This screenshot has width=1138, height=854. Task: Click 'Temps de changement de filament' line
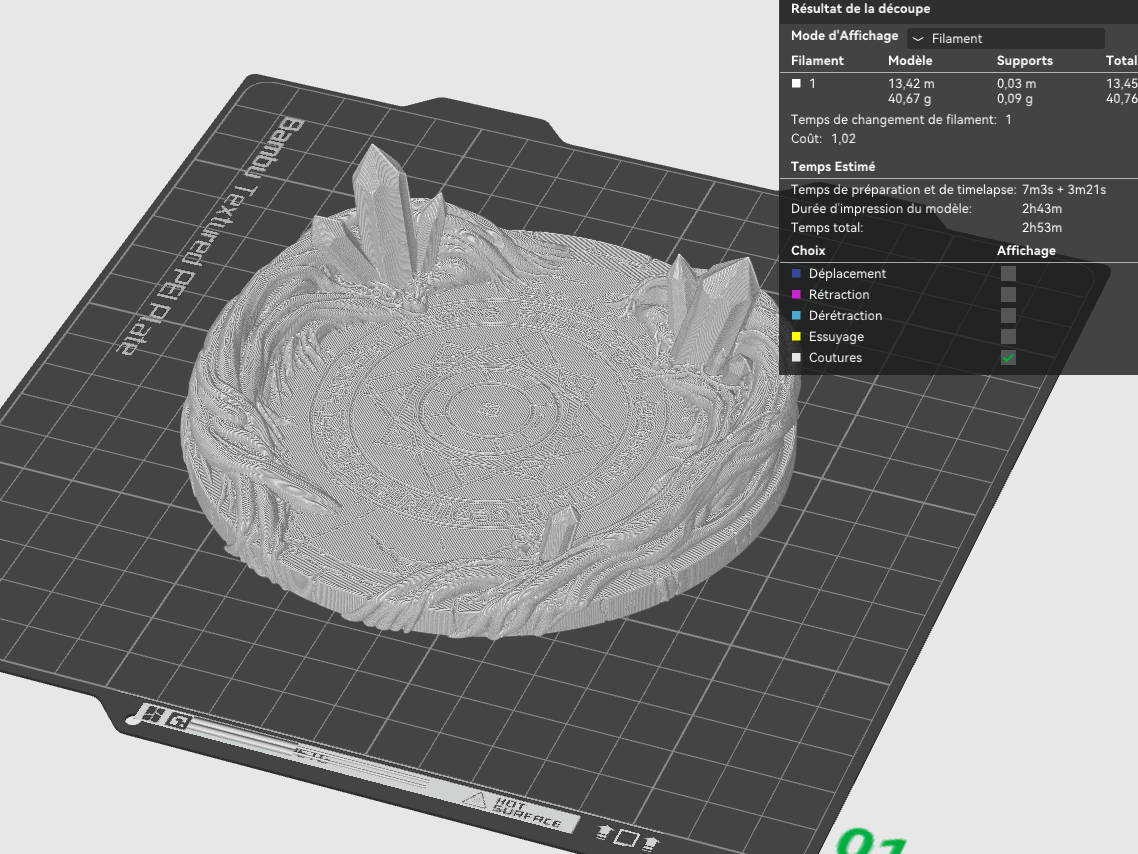click(x=901, y=120)
